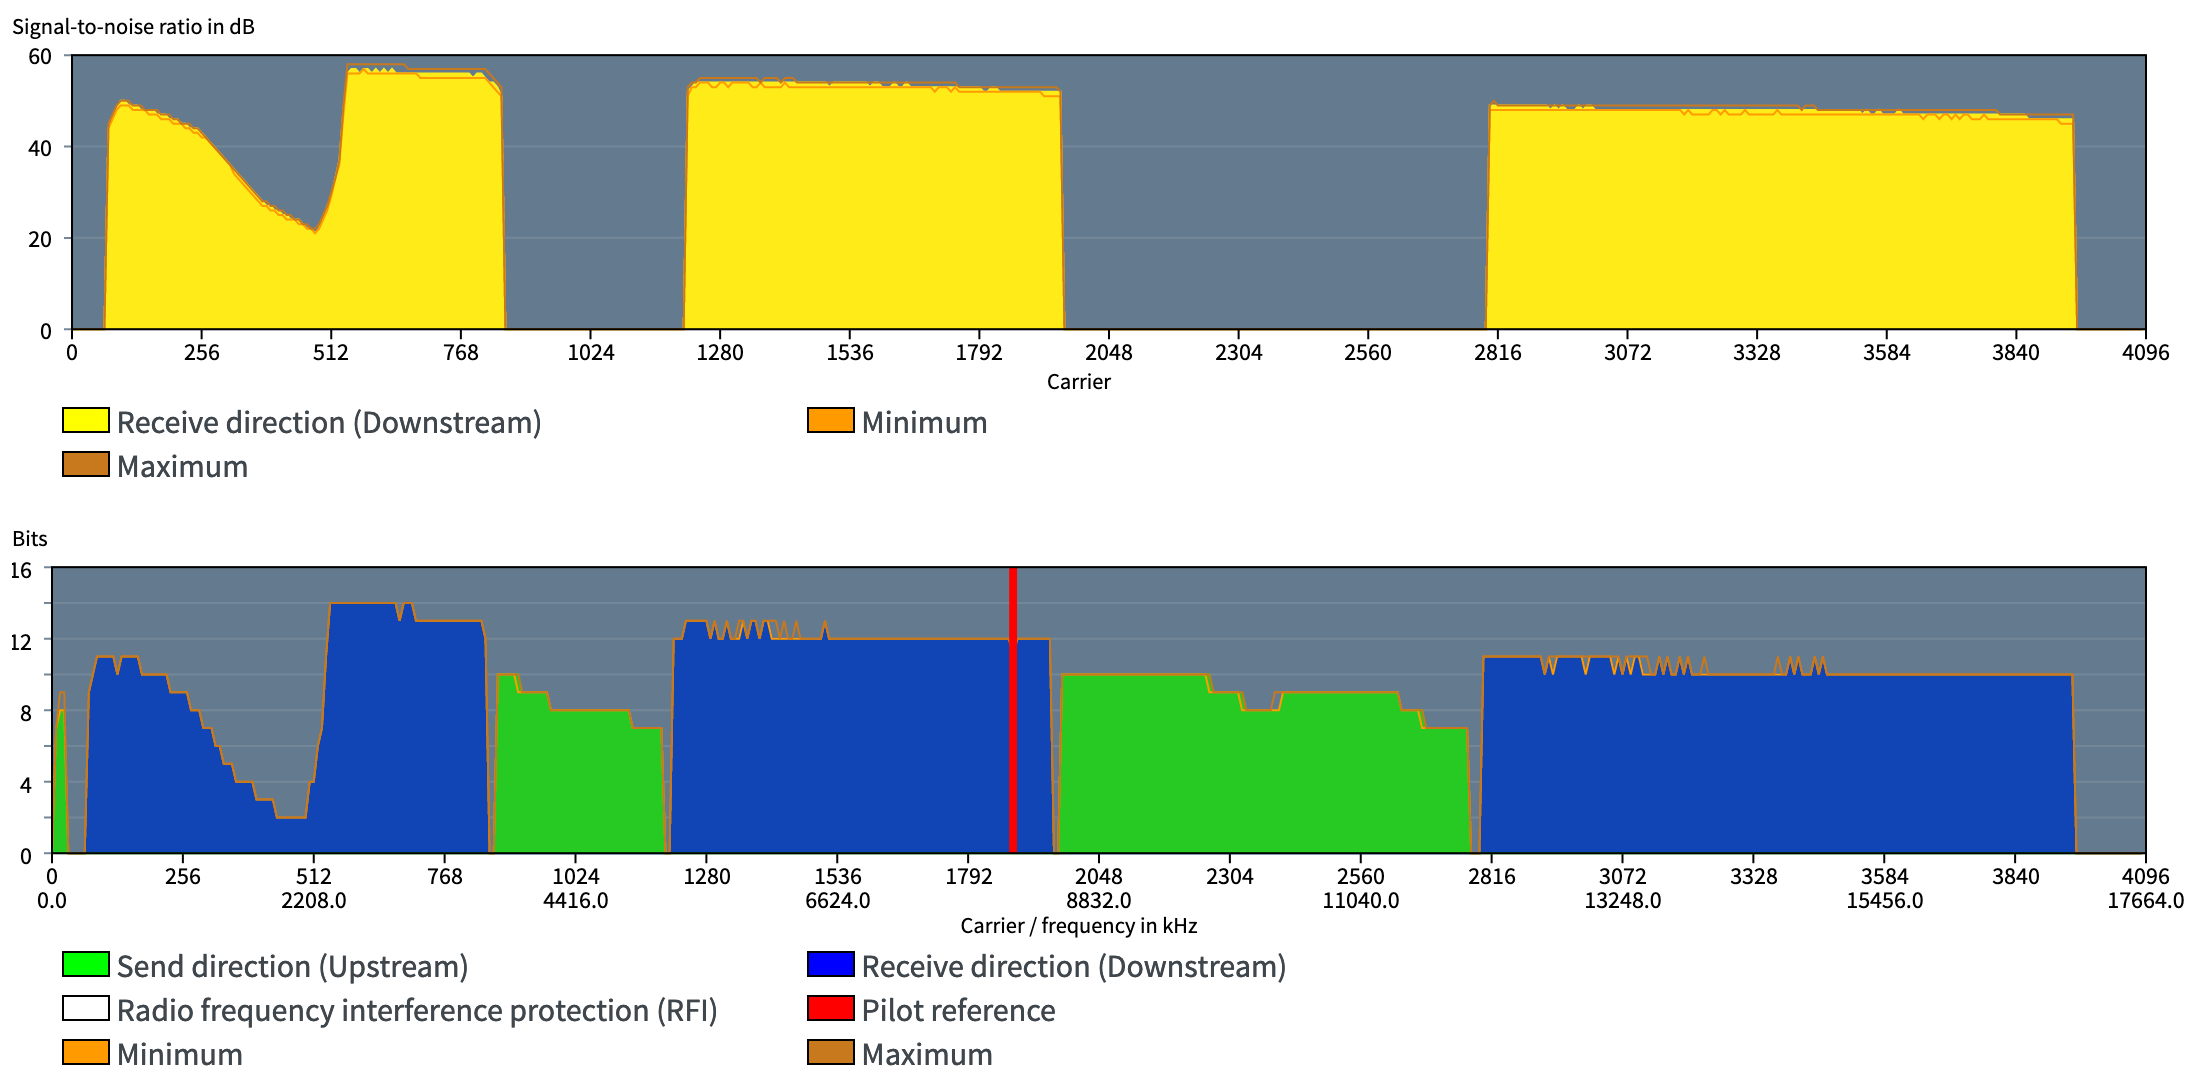This screenshot has width=2196, height=1090.
Task: Click the brown Maximum swatch under SNR chart
Action: pyautogui.click(x=86, y=465)
